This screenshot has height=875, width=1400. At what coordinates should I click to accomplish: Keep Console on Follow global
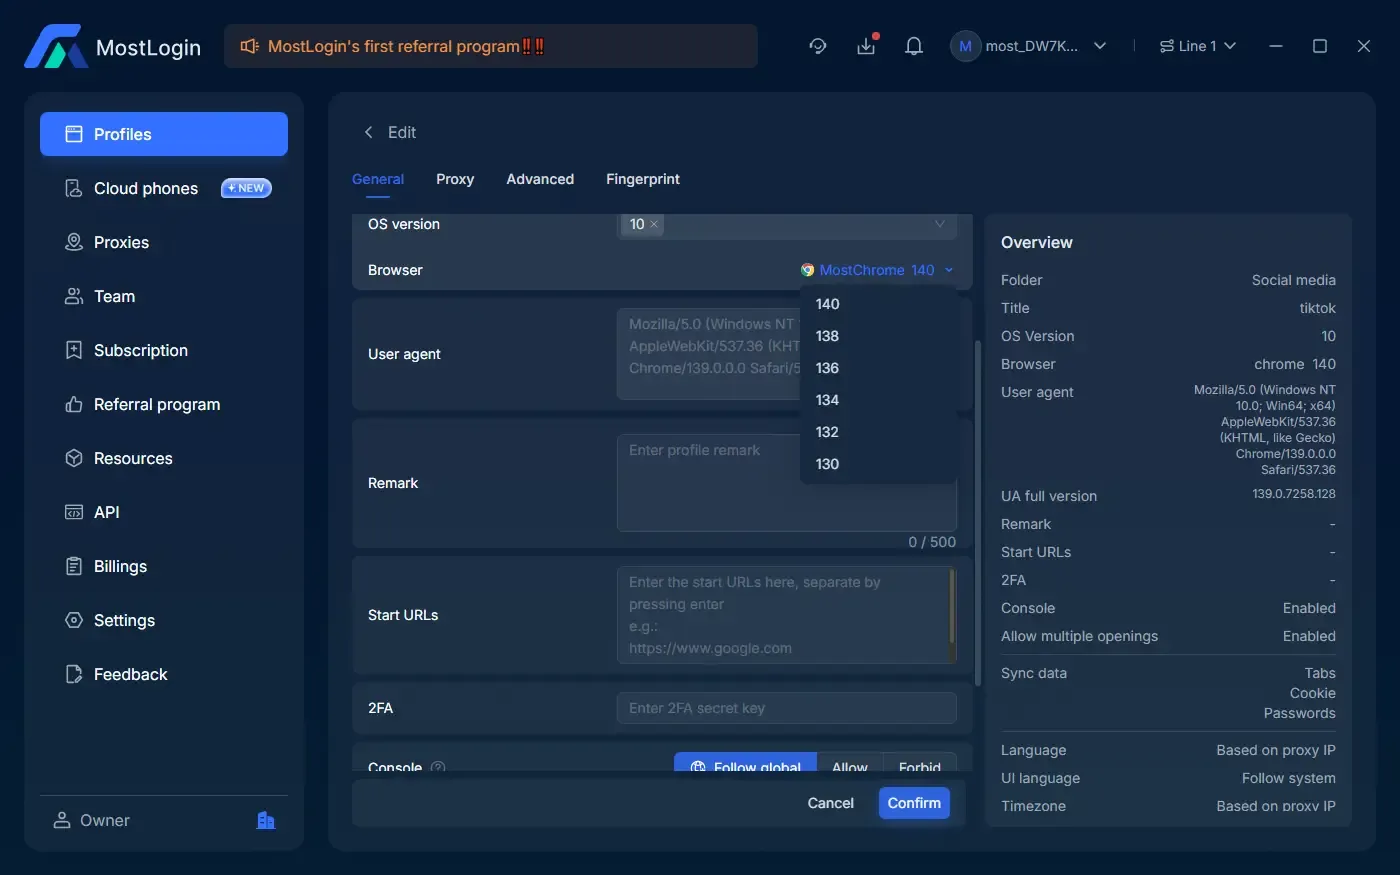click(x=744, y=766)
